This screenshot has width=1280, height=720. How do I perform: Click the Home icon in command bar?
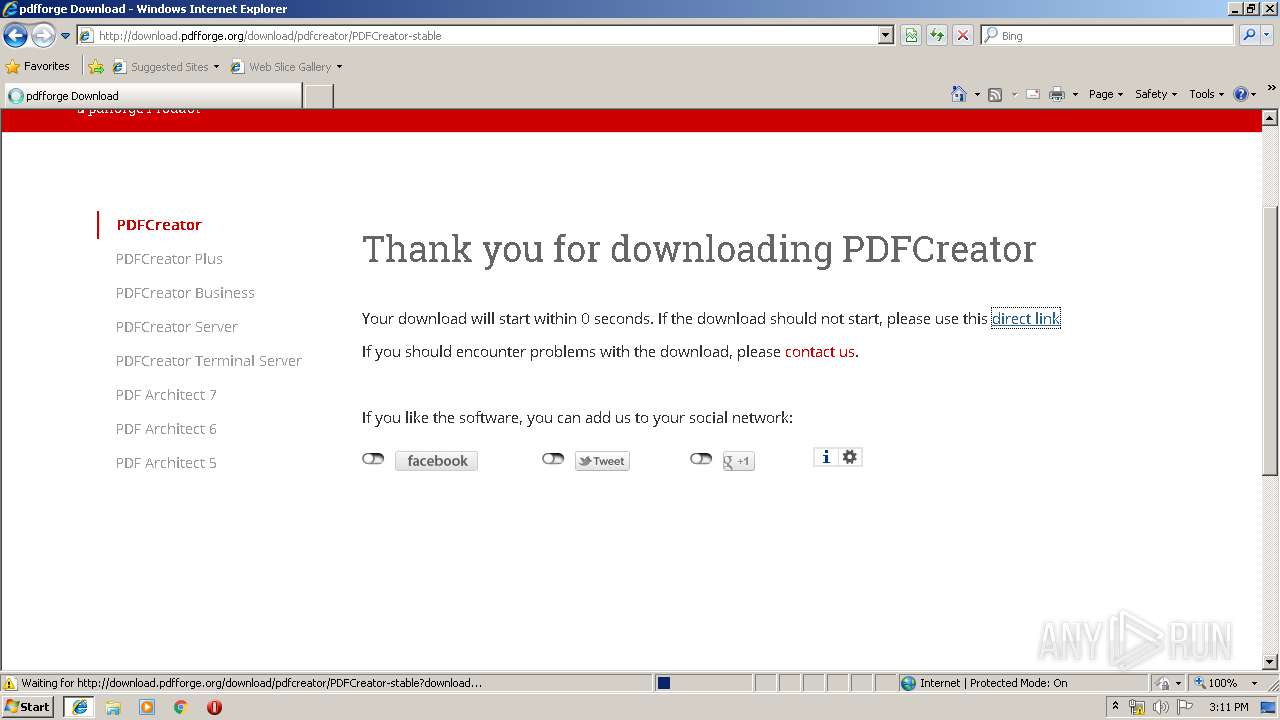(x=959, y=94)
